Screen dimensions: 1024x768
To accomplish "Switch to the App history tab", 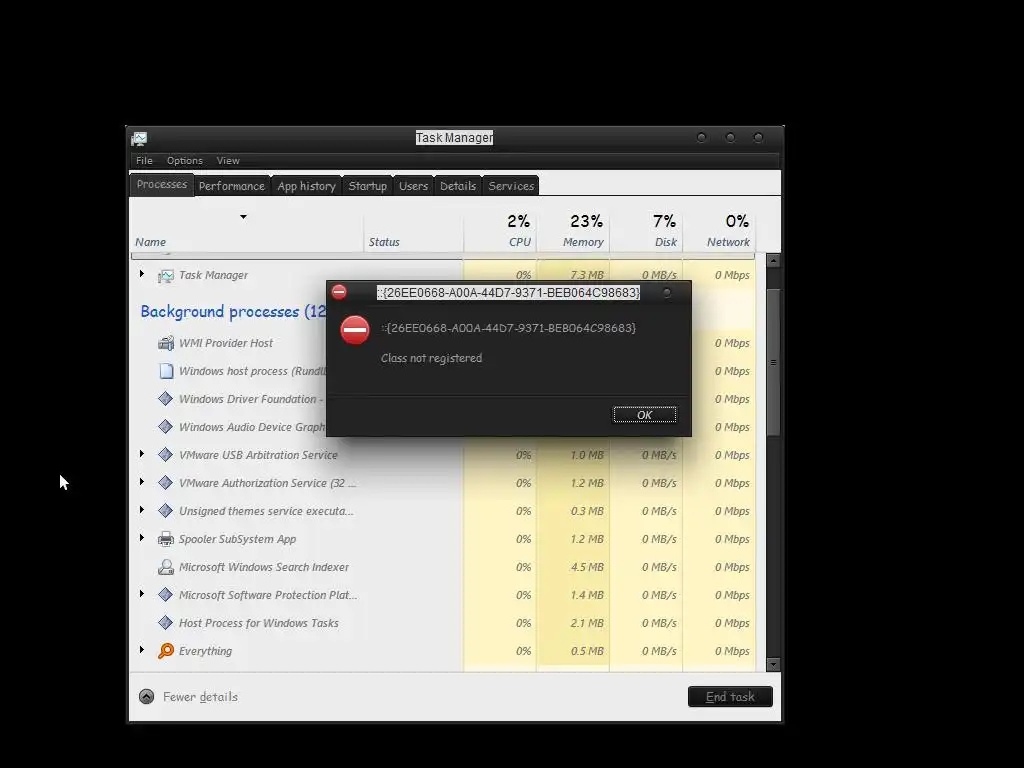I will [306, 186].
